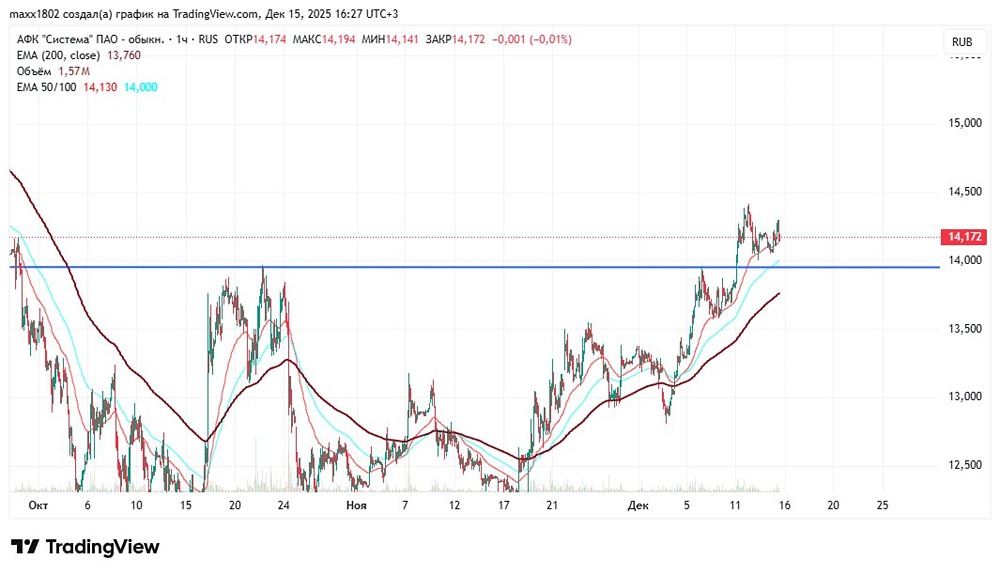
Task: Click the 13,760 EMA 200 value
Action: click(x=124, y=55)
